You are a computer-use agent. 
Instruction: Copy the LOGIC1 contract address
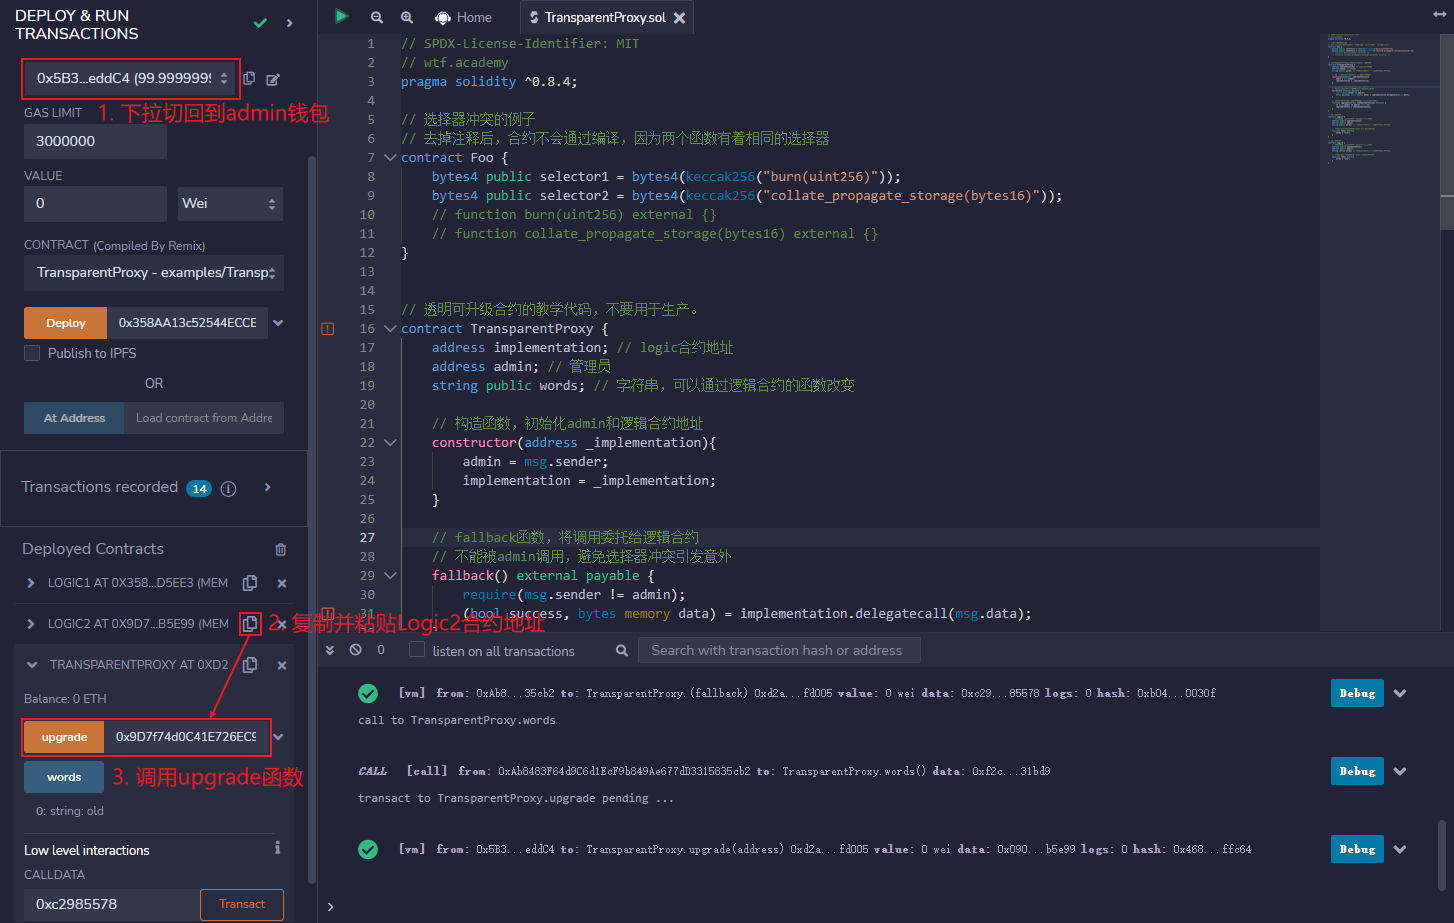pos(250,583)
